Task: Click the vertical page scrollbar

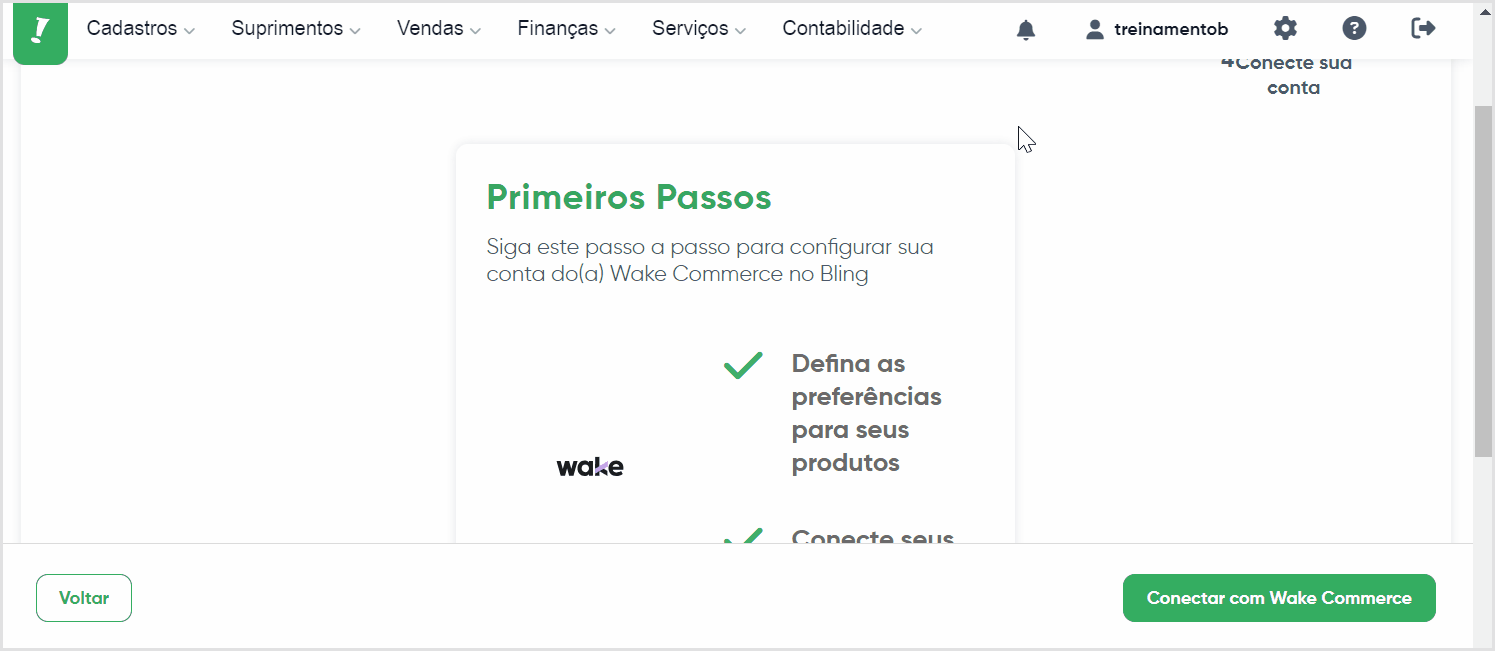Action: [x=1483, y=280]
